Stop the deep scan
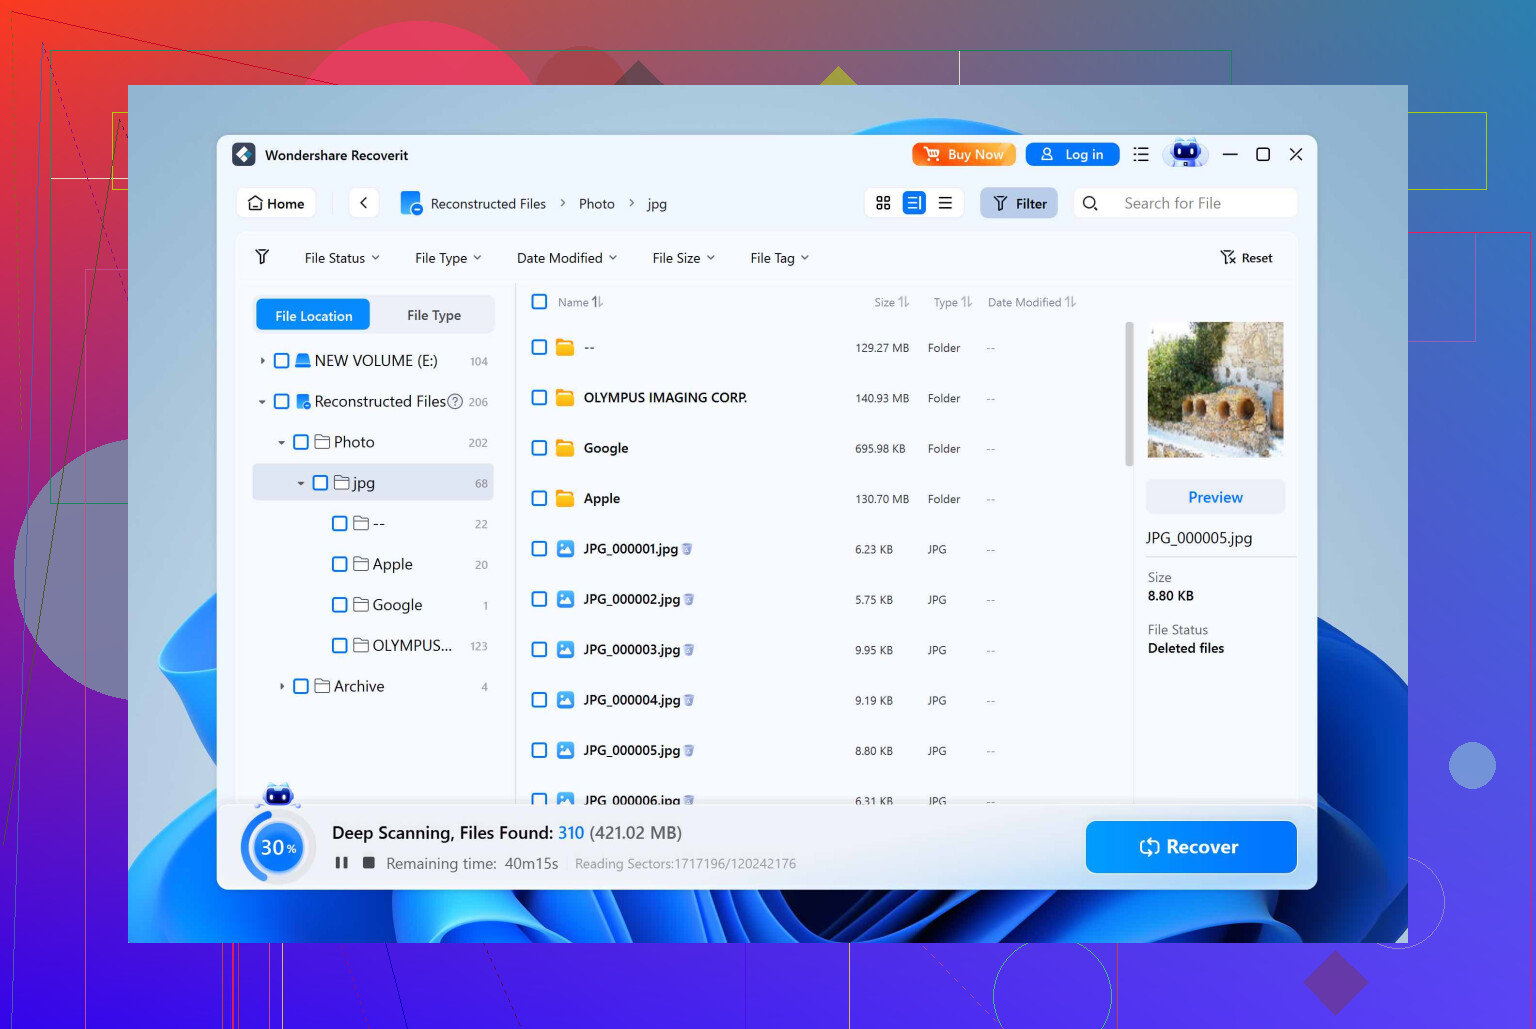1536x1029 pixels. click(369, 863)
